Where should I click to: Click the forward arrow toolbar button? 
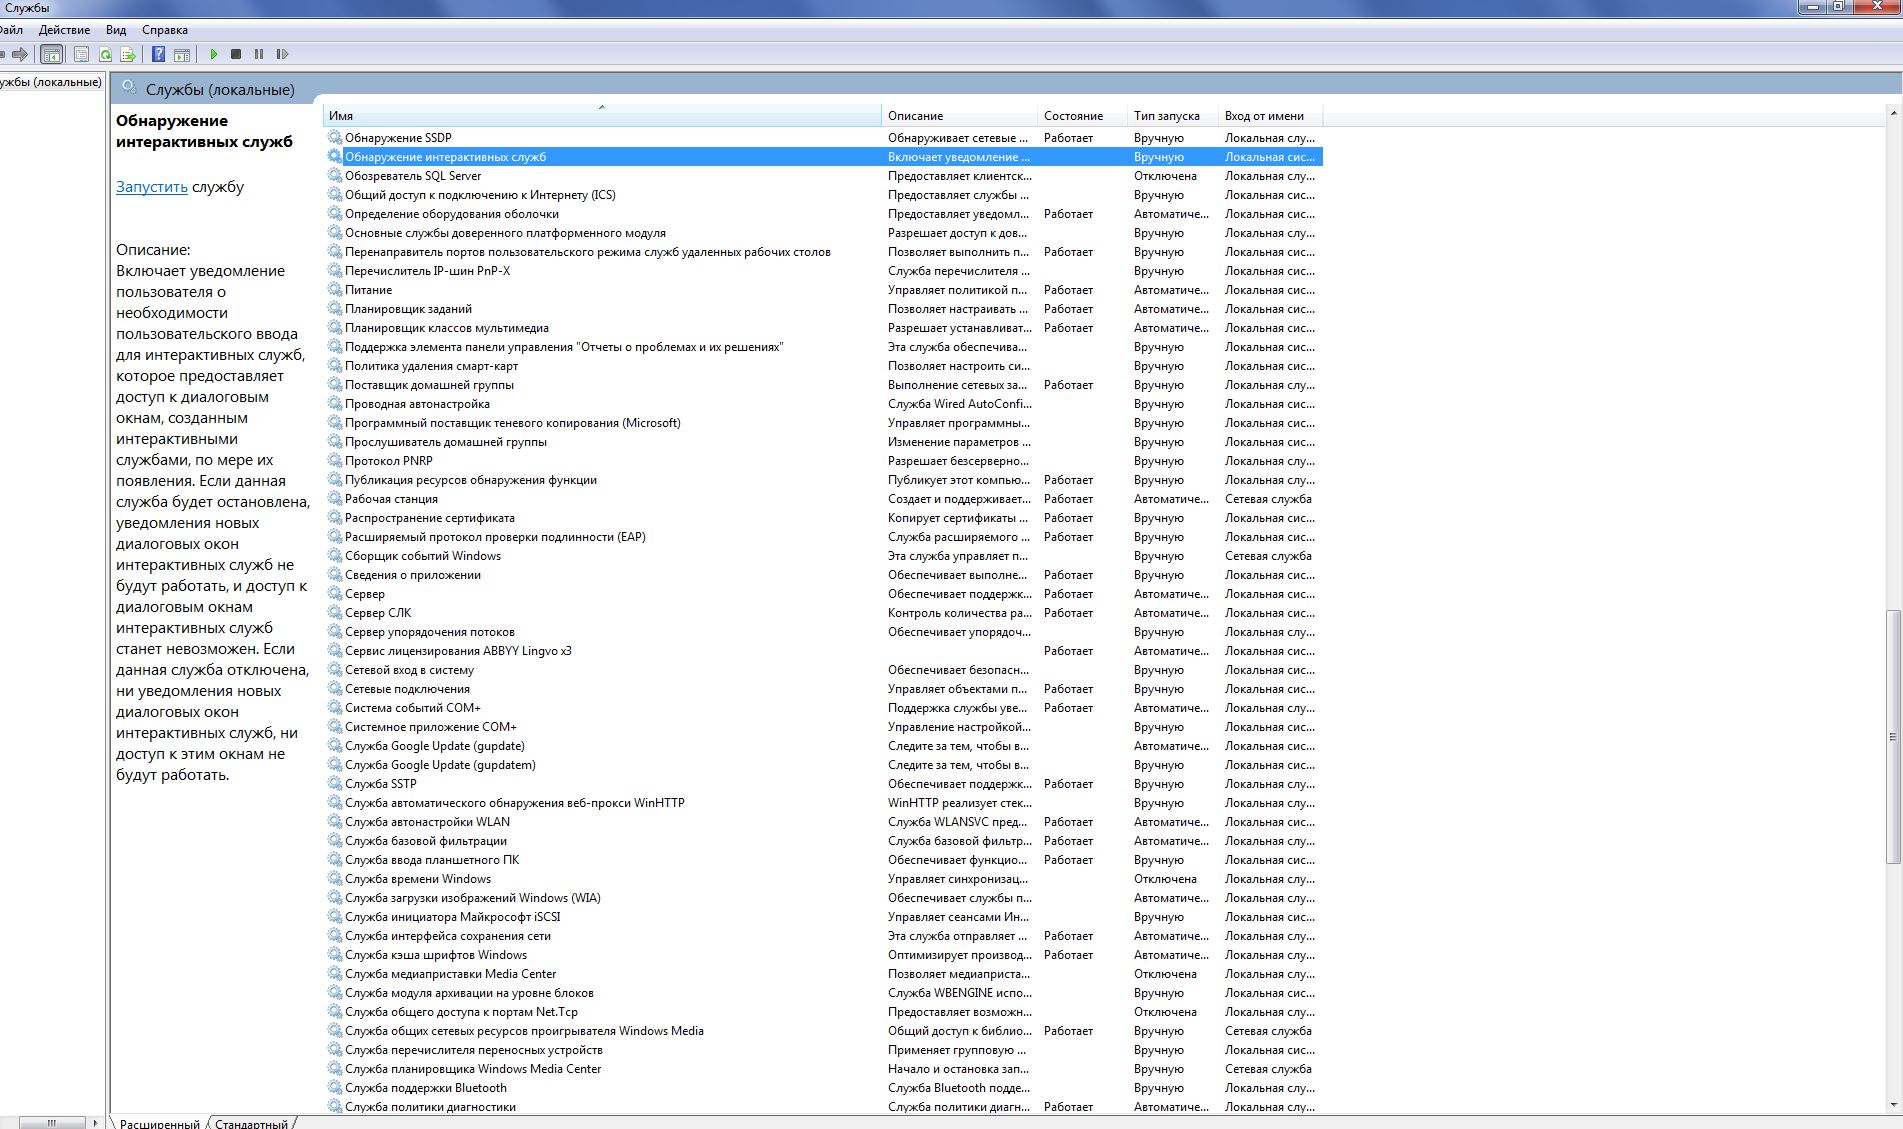(x=19, y=54)
